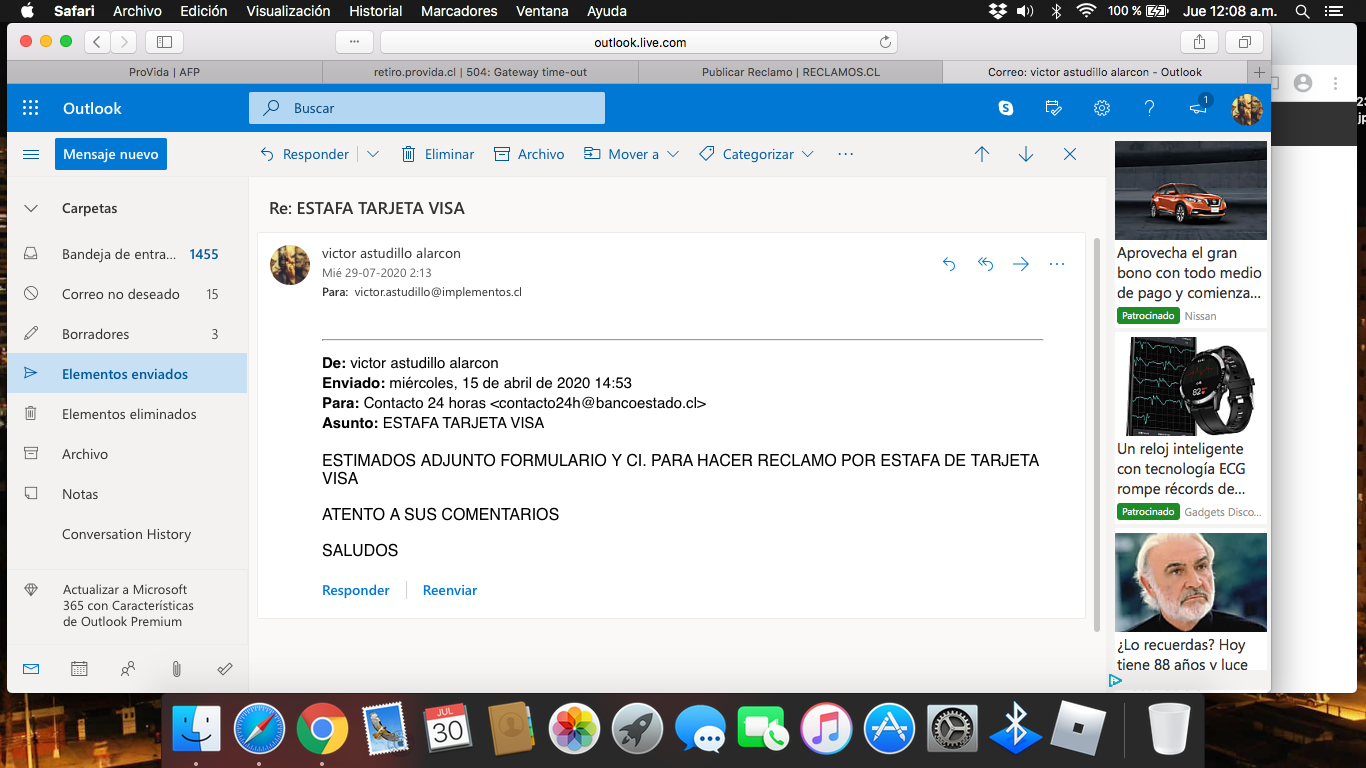1366x768 pixels.
Task: Open a new Safari tab with plus
Action: point(1259,72)
